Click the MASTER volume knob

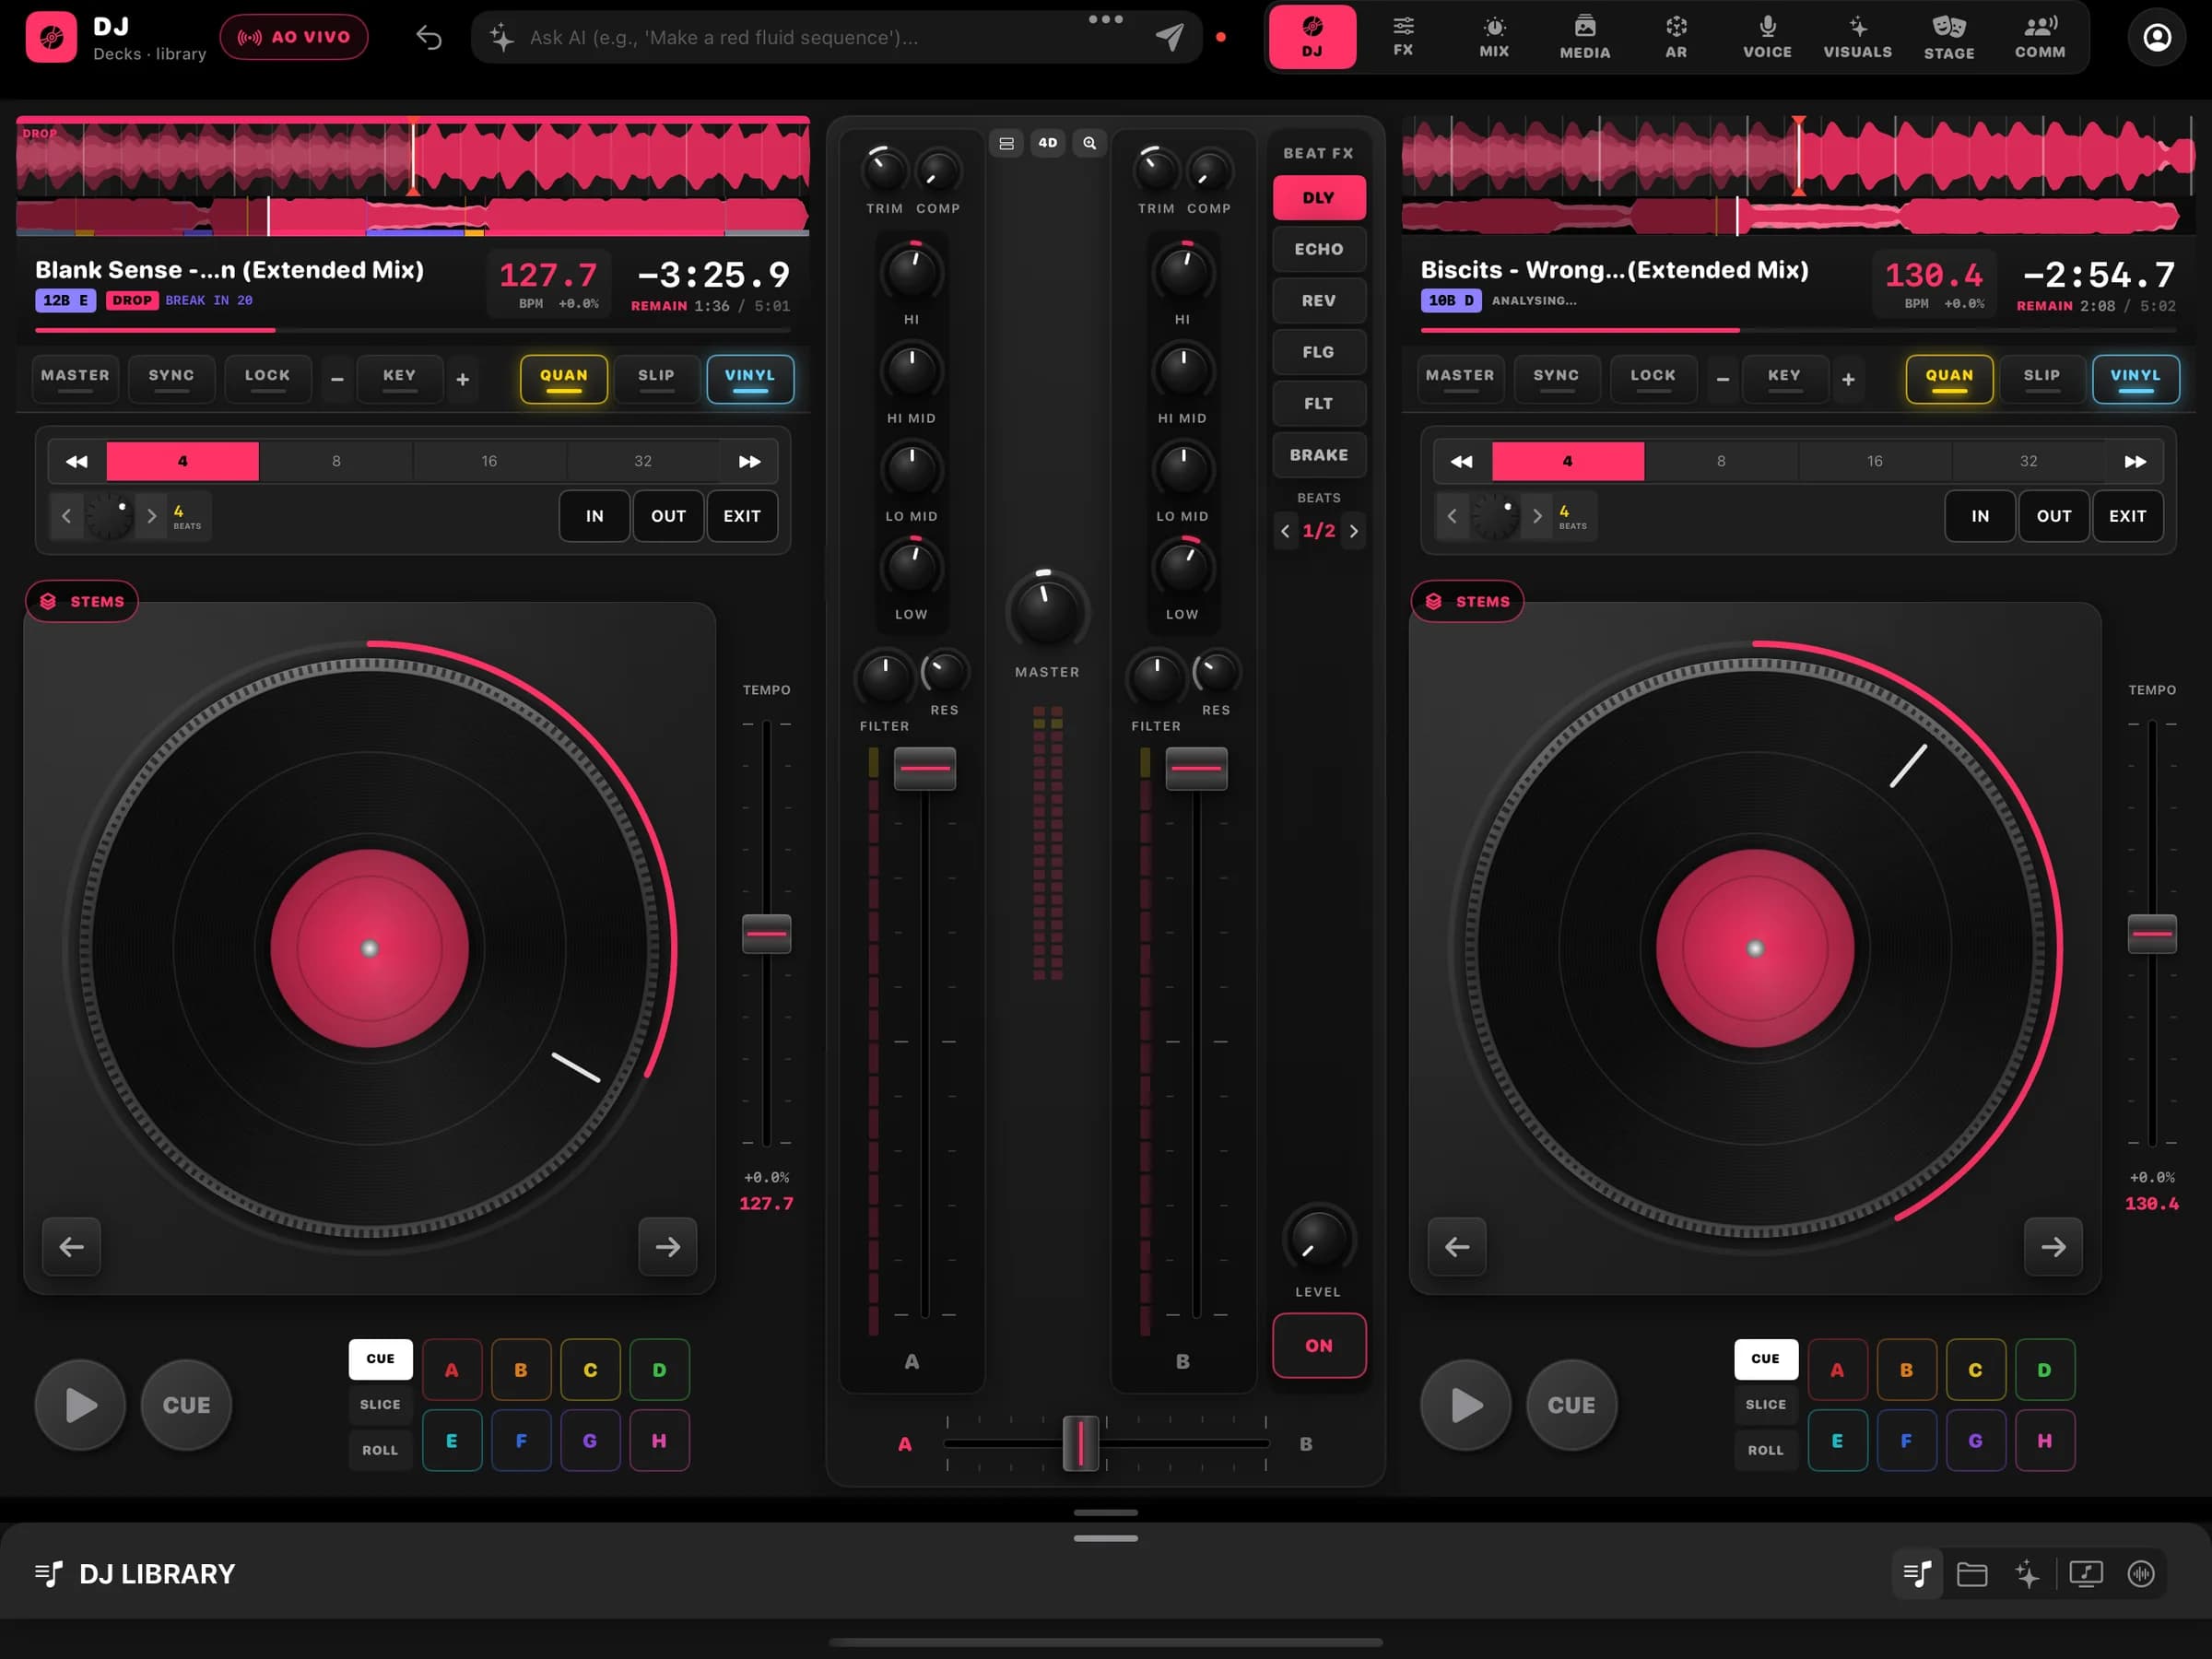point(1047,610)
